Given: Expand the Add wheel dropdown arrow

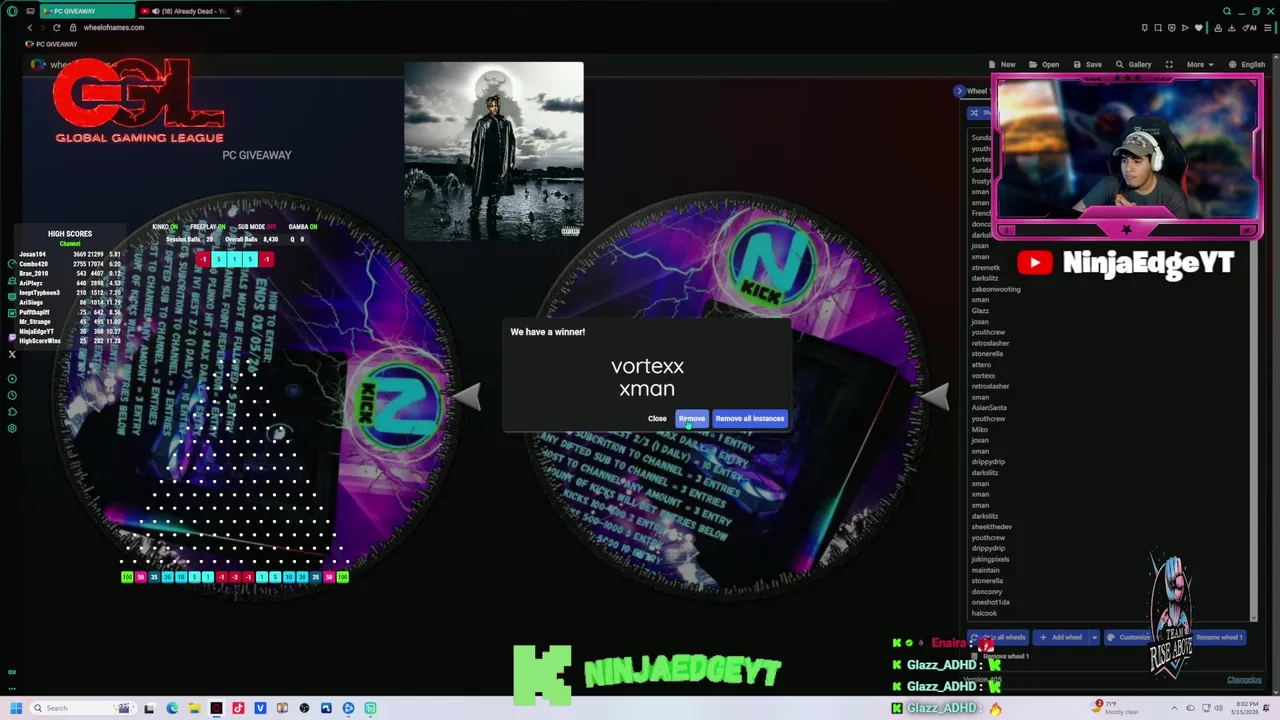Looking at the screenshot, I should click(x=1094, y=637).
